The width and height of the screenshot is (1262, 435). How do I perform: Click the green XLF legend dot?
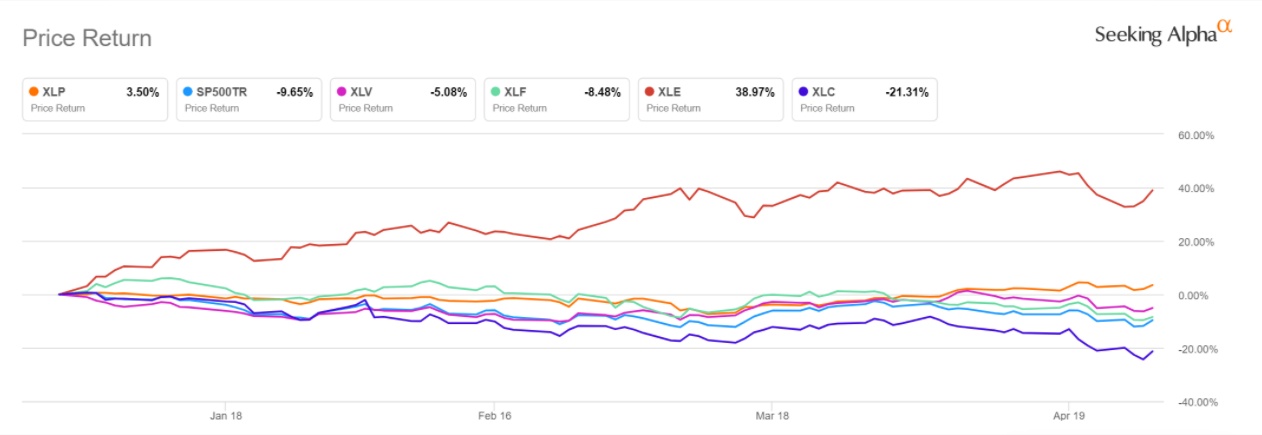tap(498, 92)
